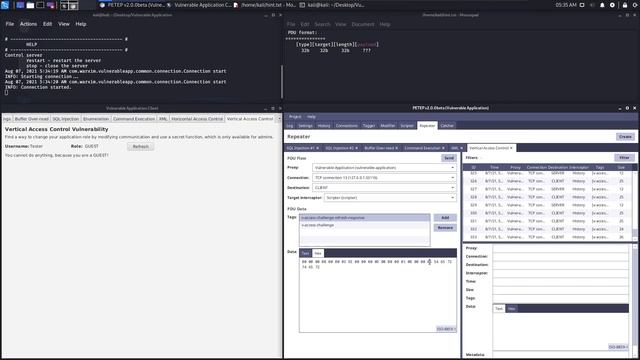
Task: Open the Destination dropdown showing CLIENT
Action: pyautogui.click(x=384, y=188)
